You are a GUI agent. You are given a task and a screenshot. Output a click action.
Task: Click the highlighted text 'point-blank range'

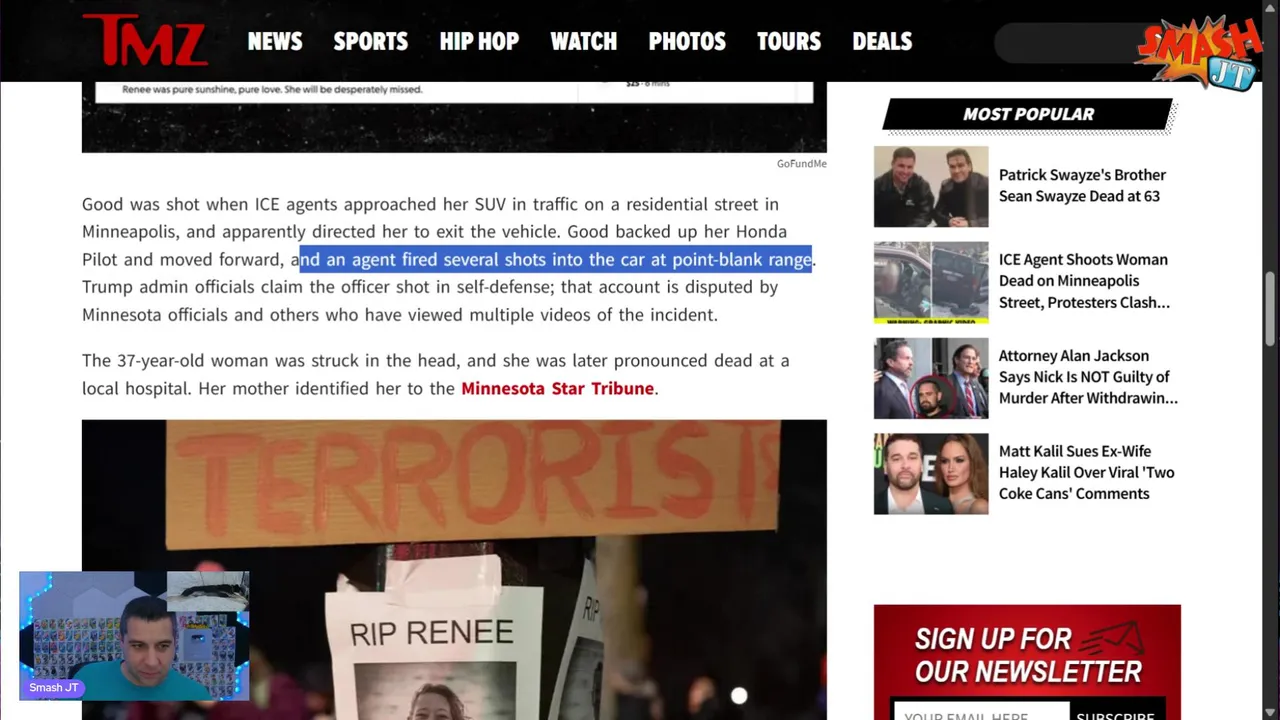[x=741, y=259]
